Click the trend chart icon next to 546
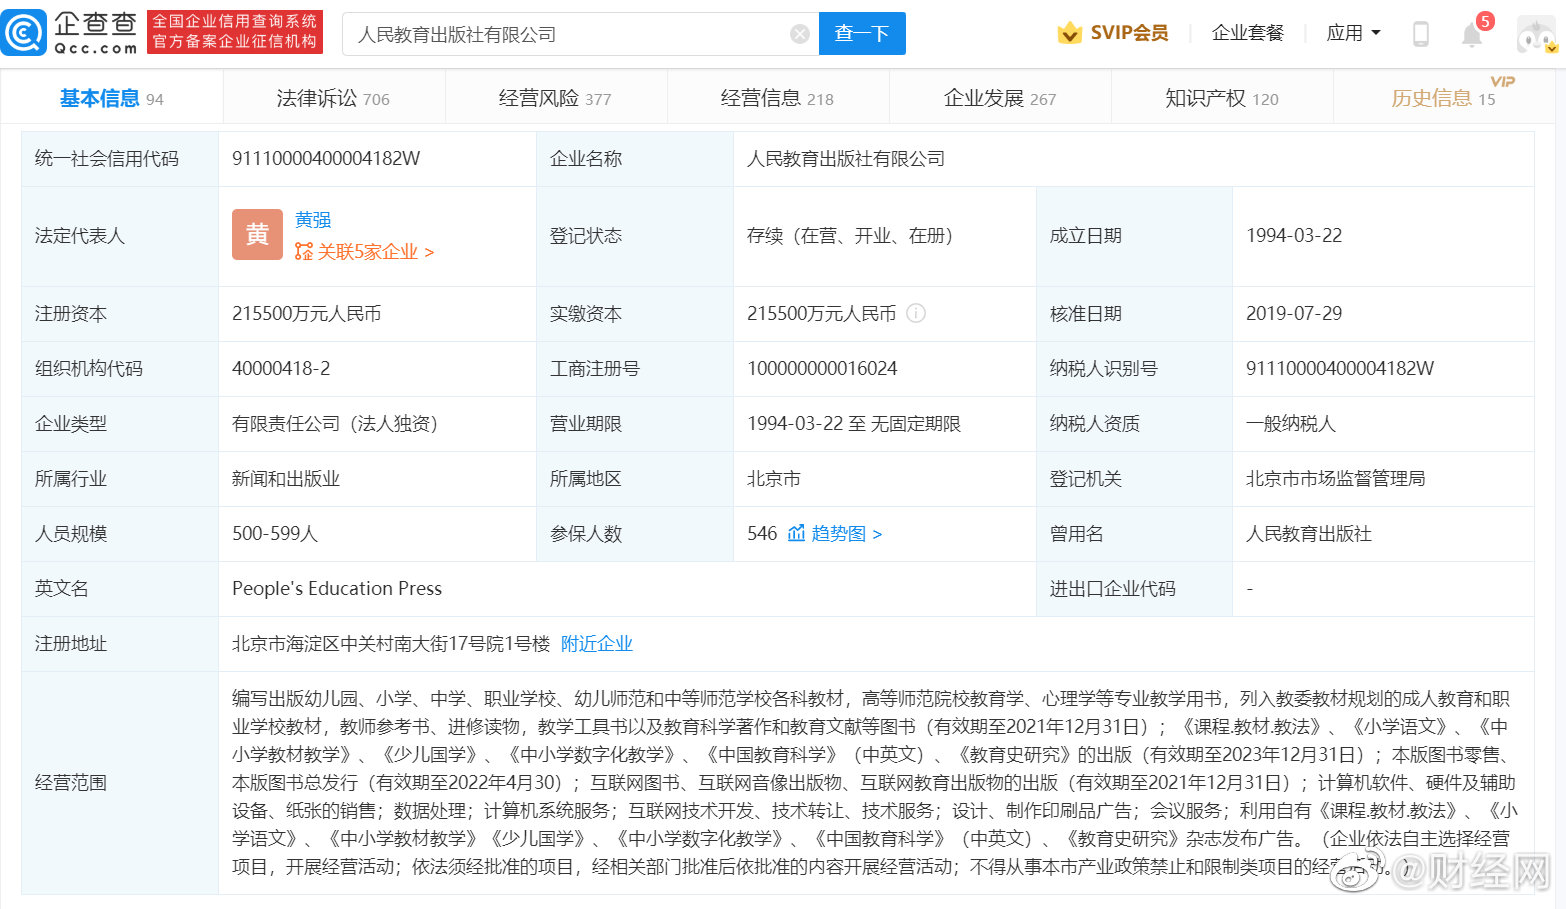The width and height of the screenshot is (1566, 909). pos(797,533)
